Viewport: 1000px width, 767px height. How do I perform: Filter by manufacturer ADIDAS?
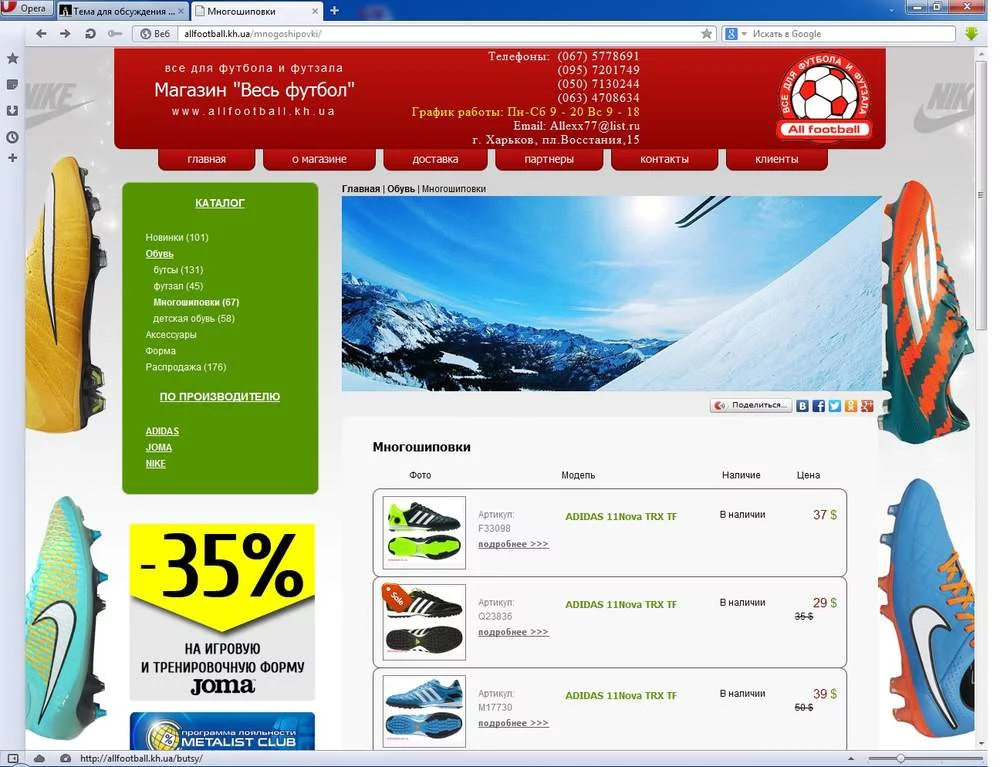(x=162, y=431)
